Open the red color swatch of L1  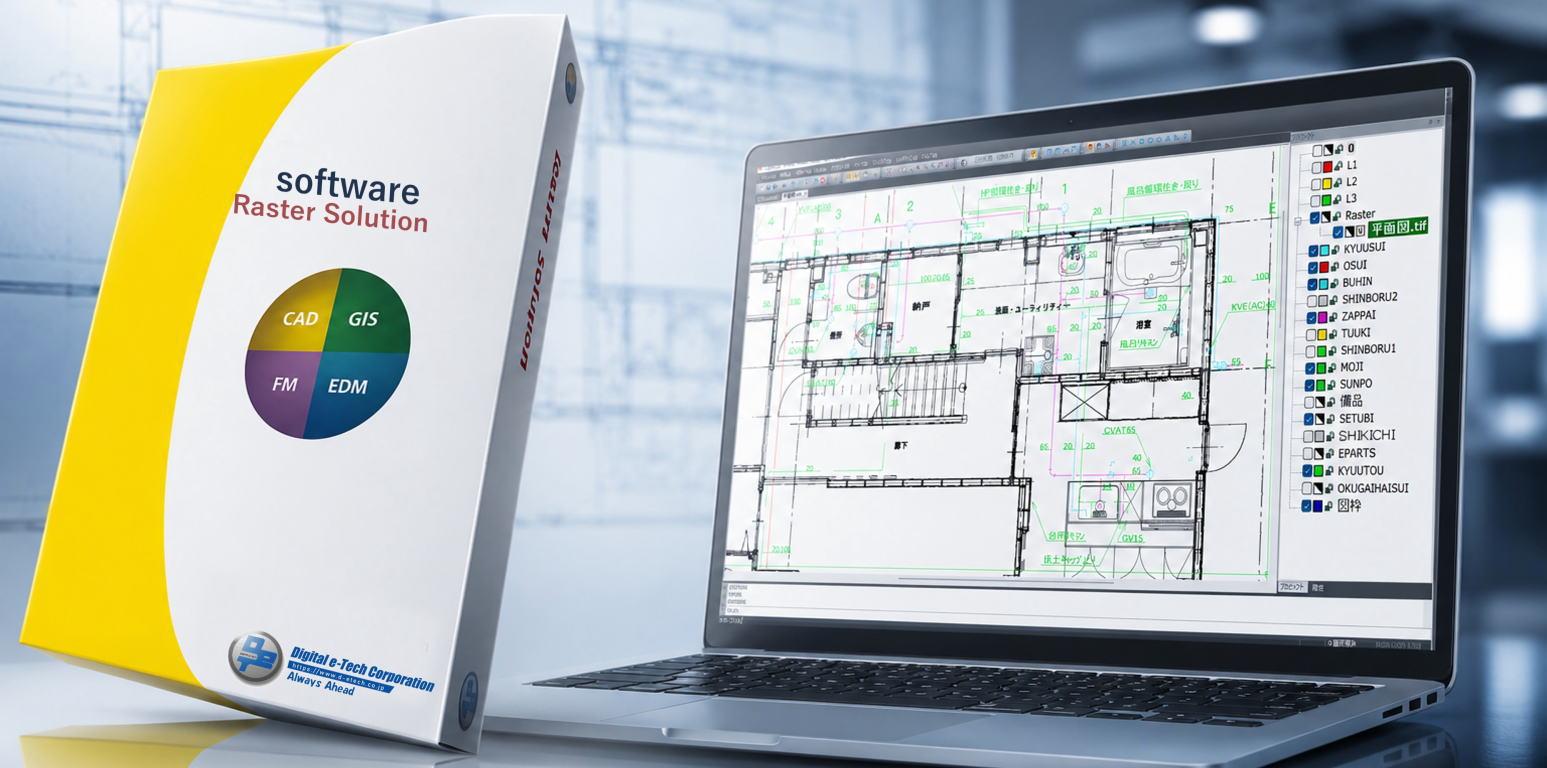(1328, 166)
